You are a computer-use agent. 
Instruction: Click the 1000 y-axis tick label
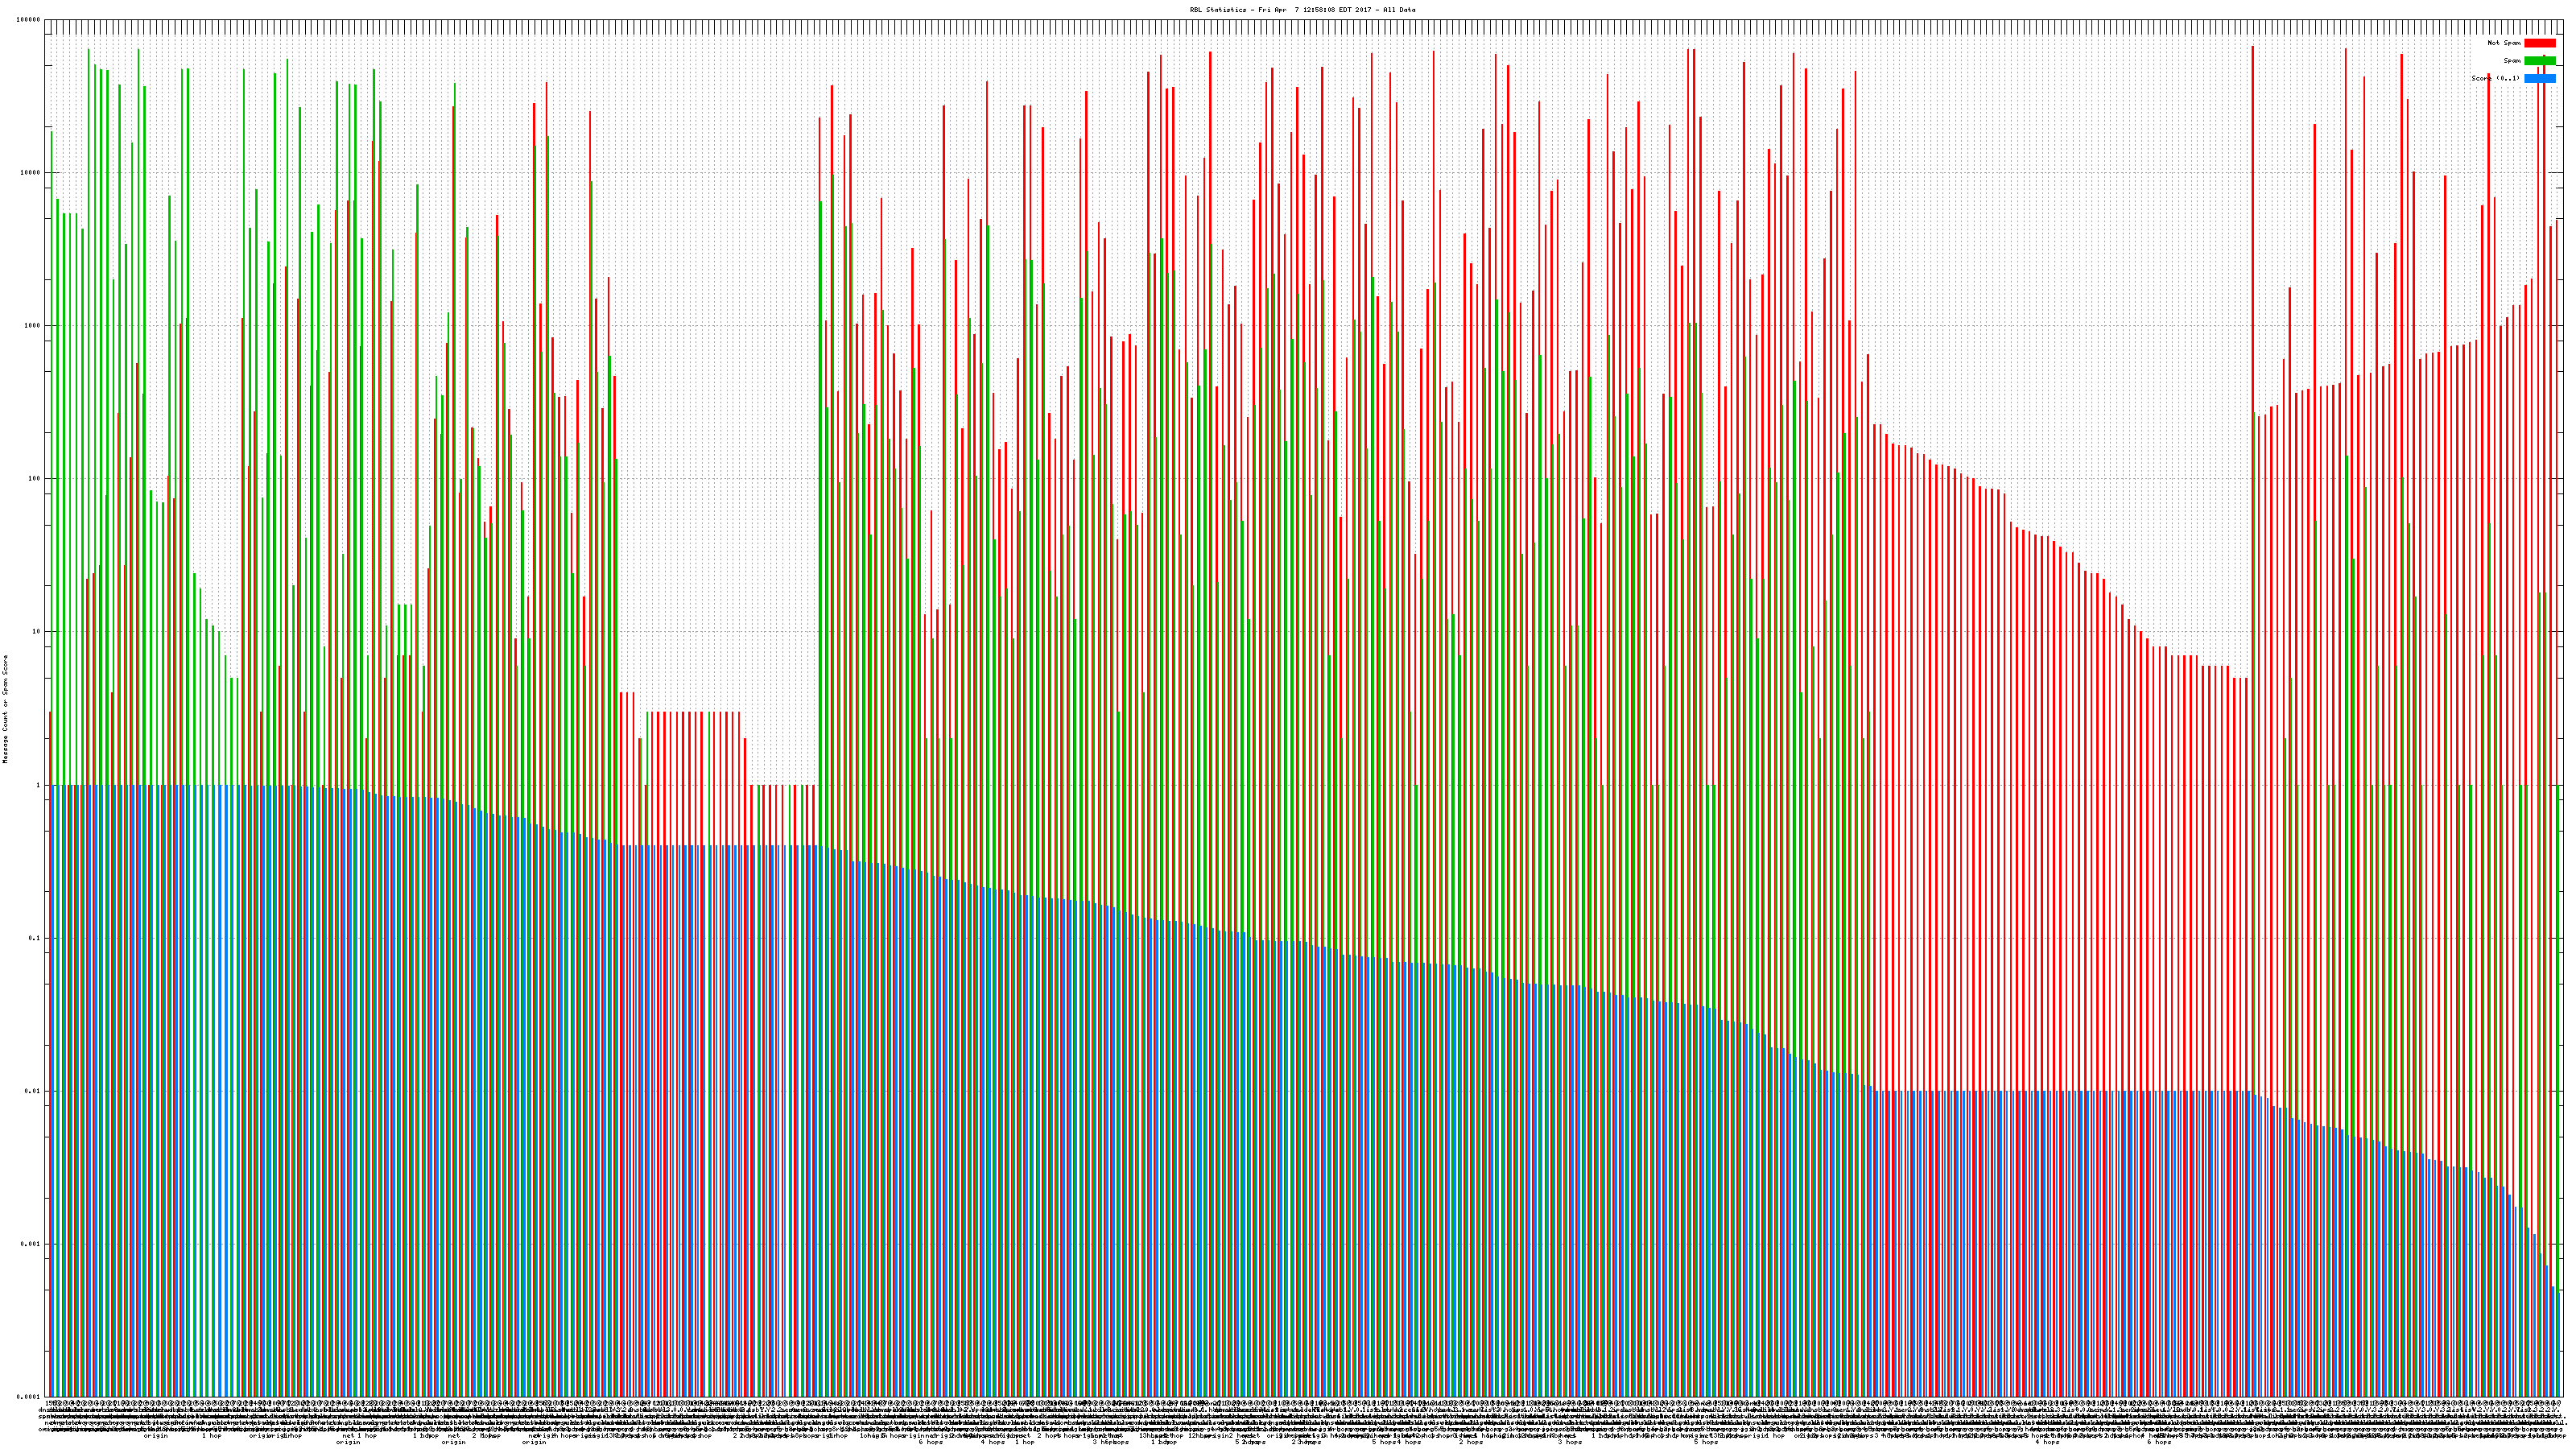pyautogui.click(x=33, y=326)
